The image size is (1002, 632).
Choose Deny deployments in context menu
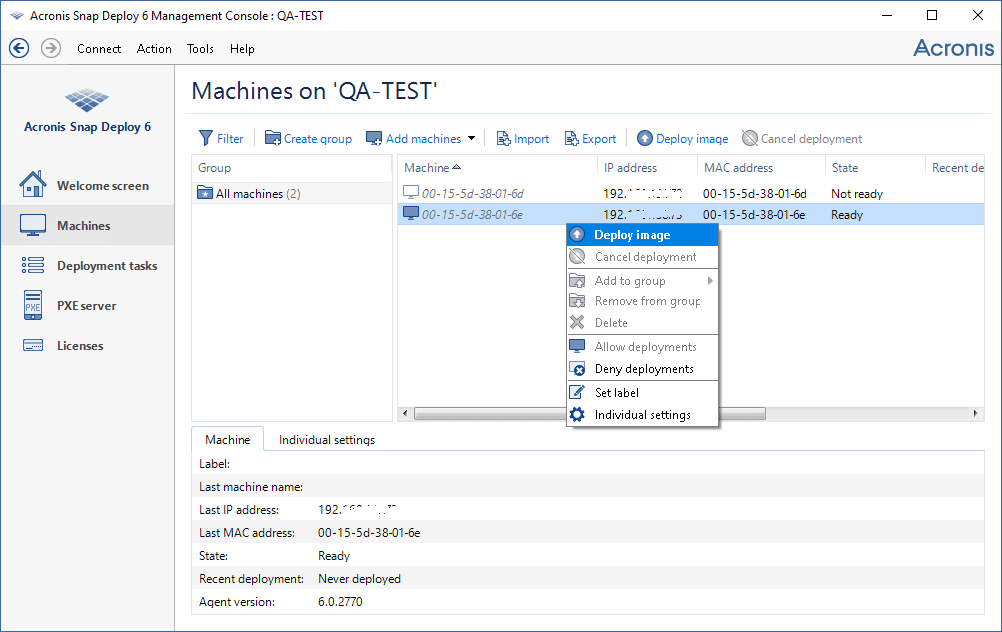pyautogui.click(x=643, y=369)
